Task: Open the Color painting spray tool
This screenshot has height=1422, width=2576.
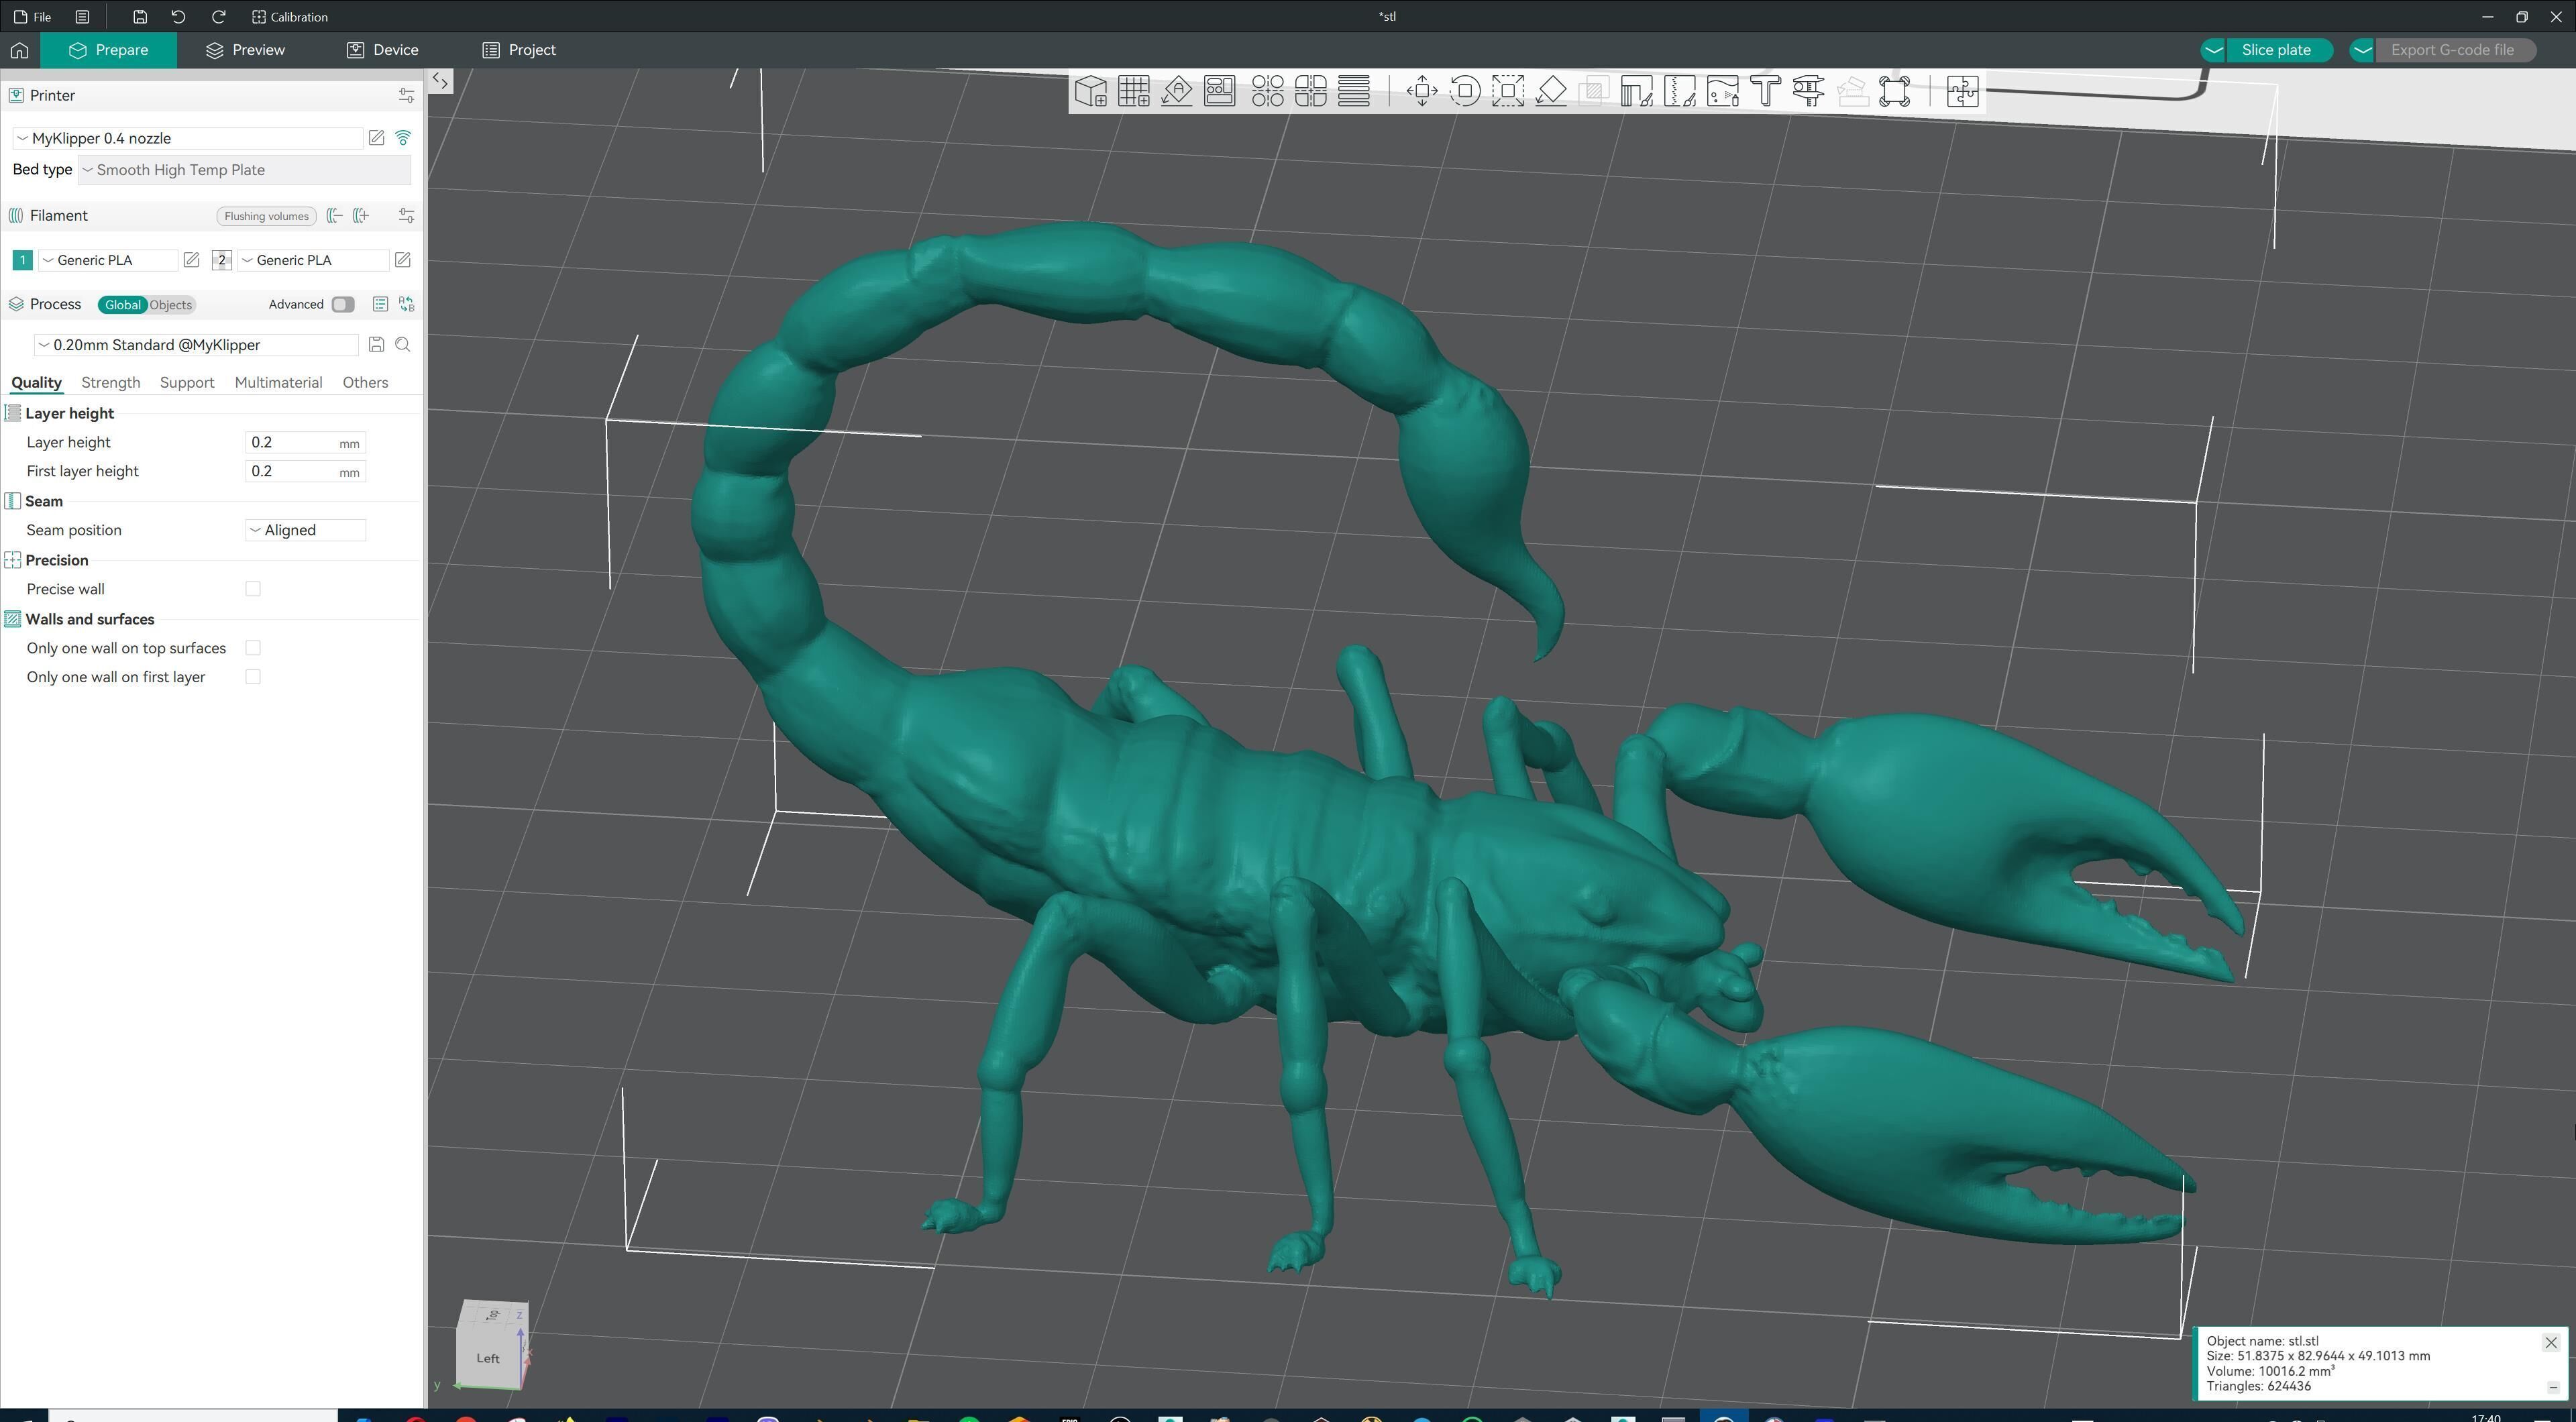Action: (1723, 91)
